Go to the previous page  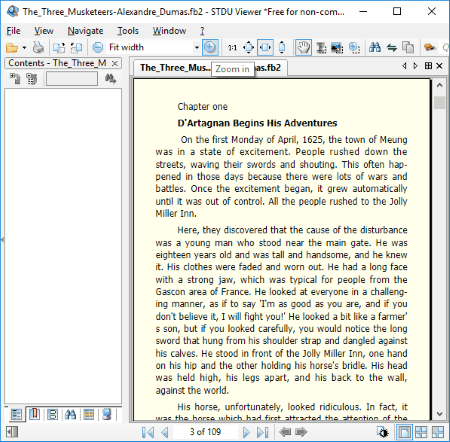pos(165,432)
